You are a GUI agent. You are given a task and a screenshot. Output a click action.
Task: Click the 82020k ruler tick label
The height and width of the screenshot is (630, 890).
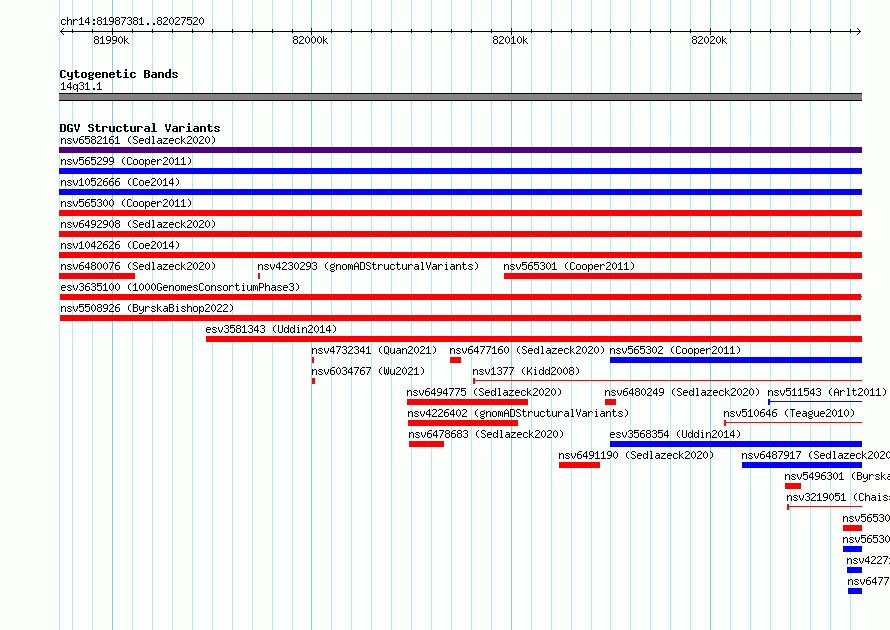709,40
